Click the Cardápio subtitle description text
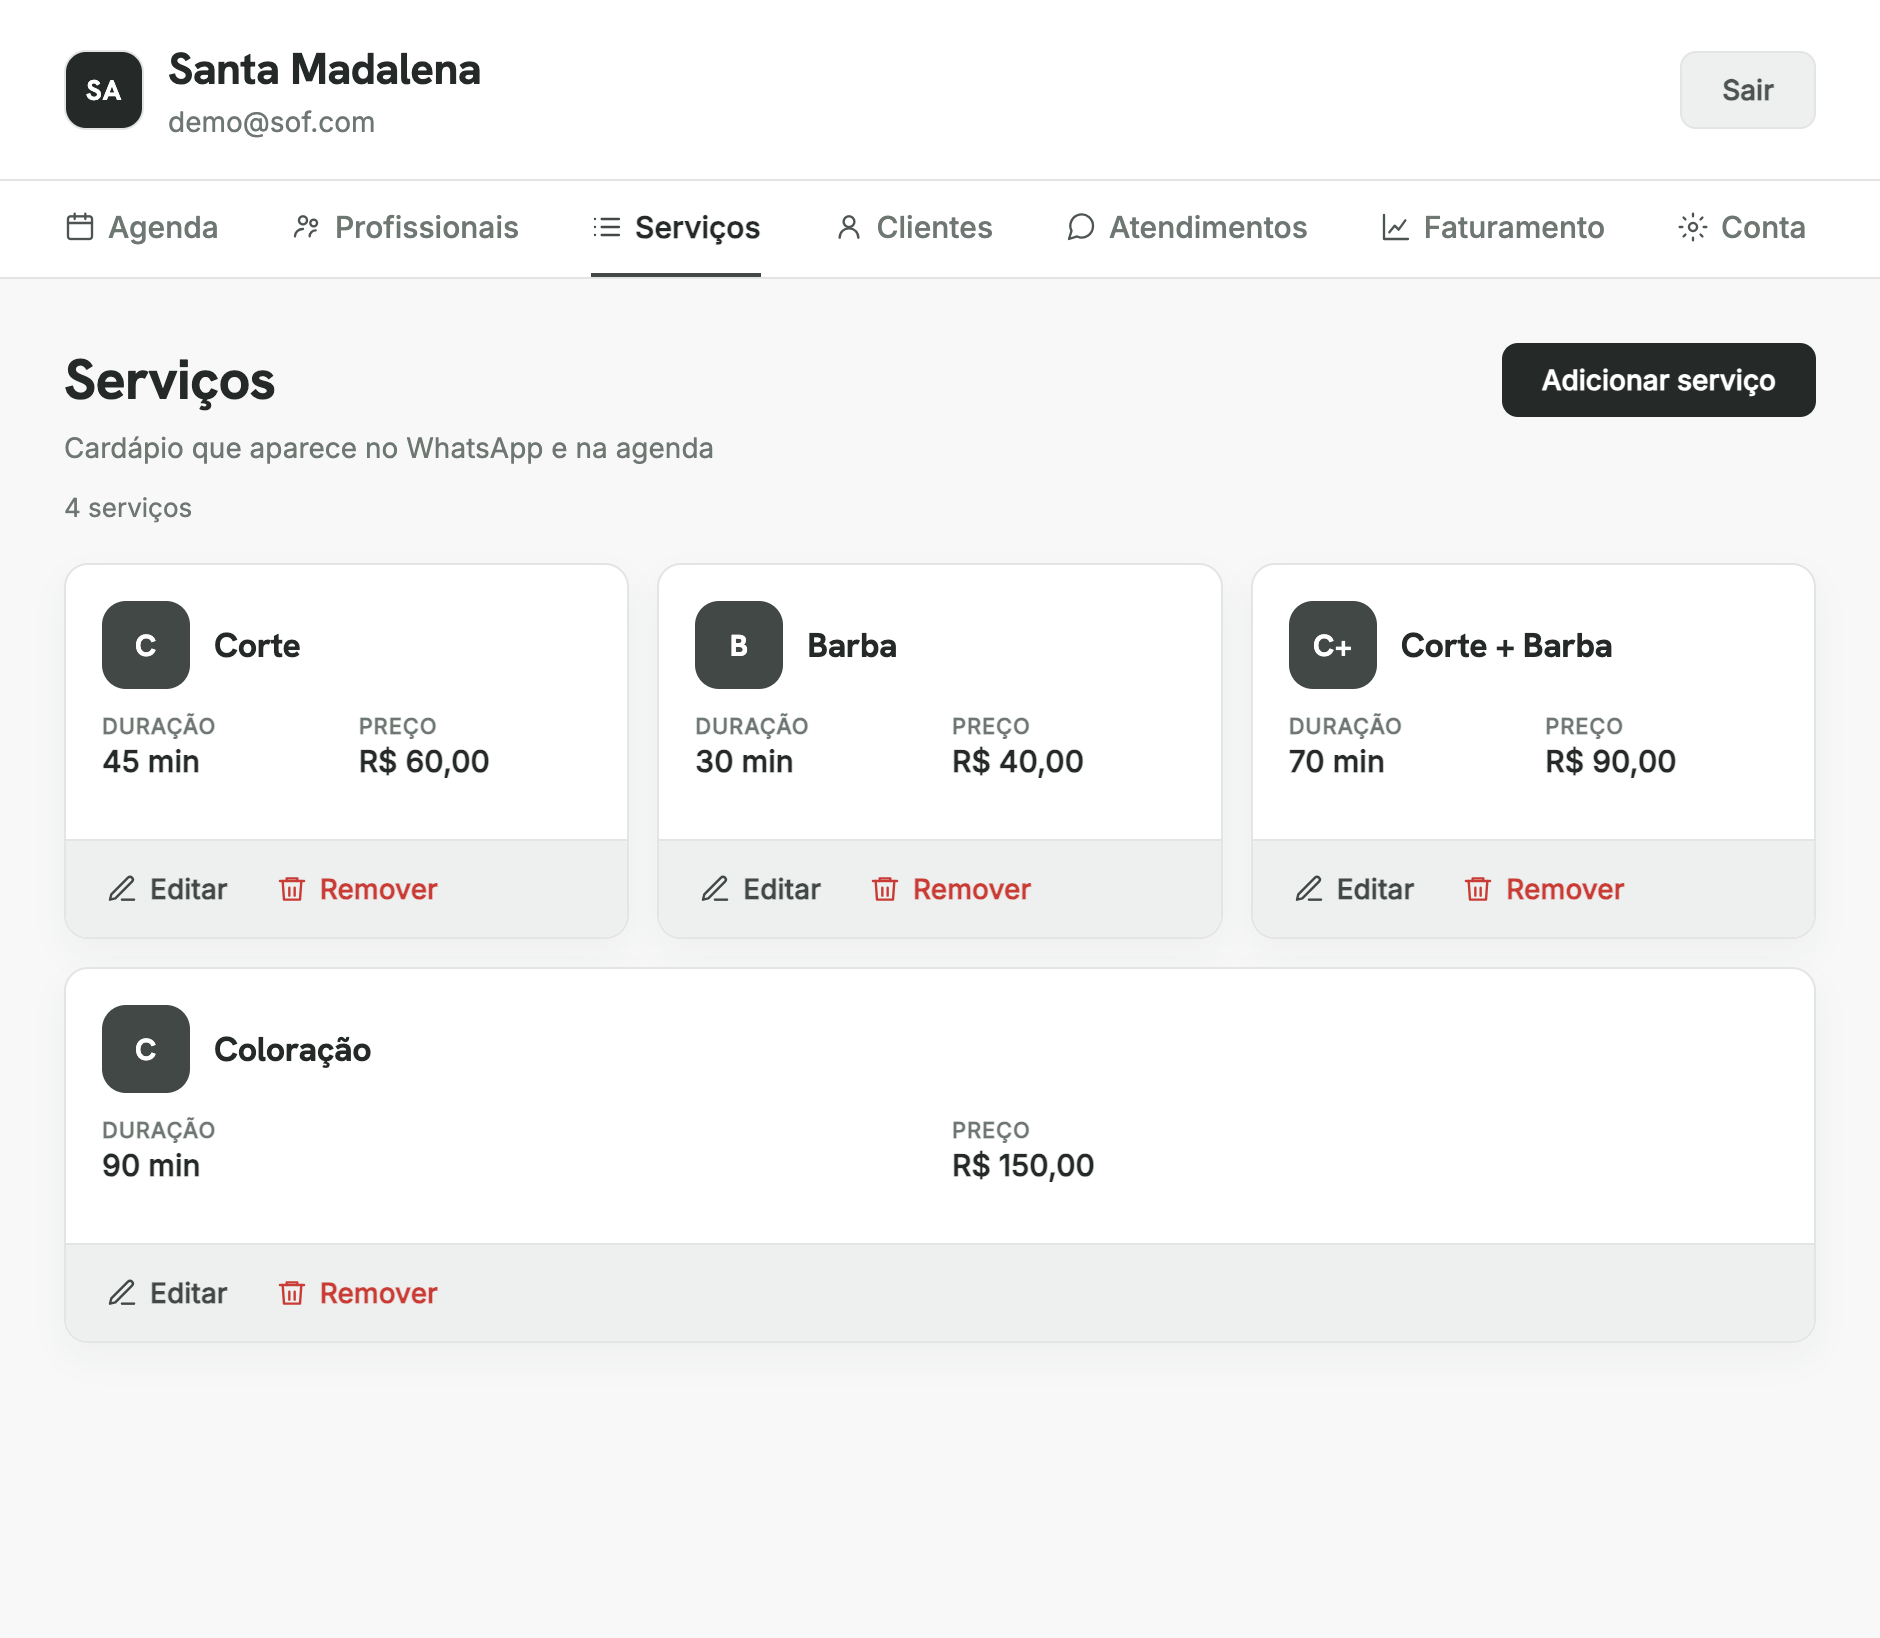This screenshot has width=1880, height=1638. pyautogui.click(x=389, y=448)
